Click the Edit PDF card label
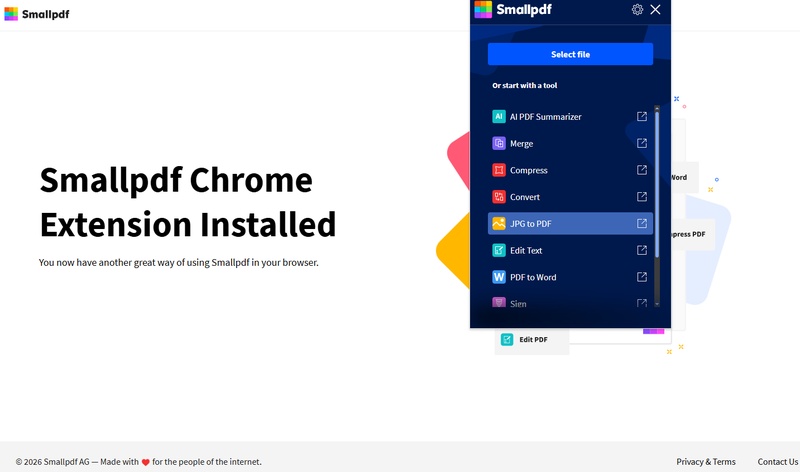 (x=533, y=339)
